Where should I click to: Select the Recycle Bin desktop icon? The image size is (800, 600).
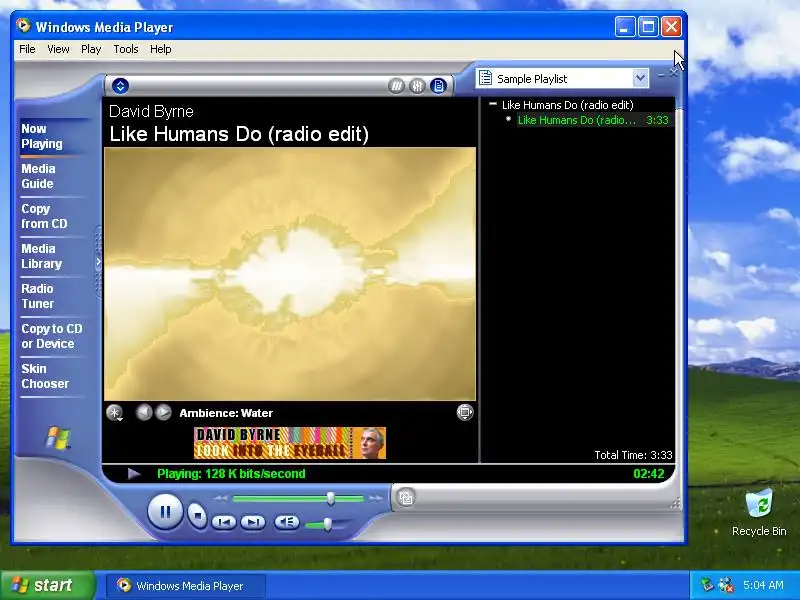tap(759, 513)
